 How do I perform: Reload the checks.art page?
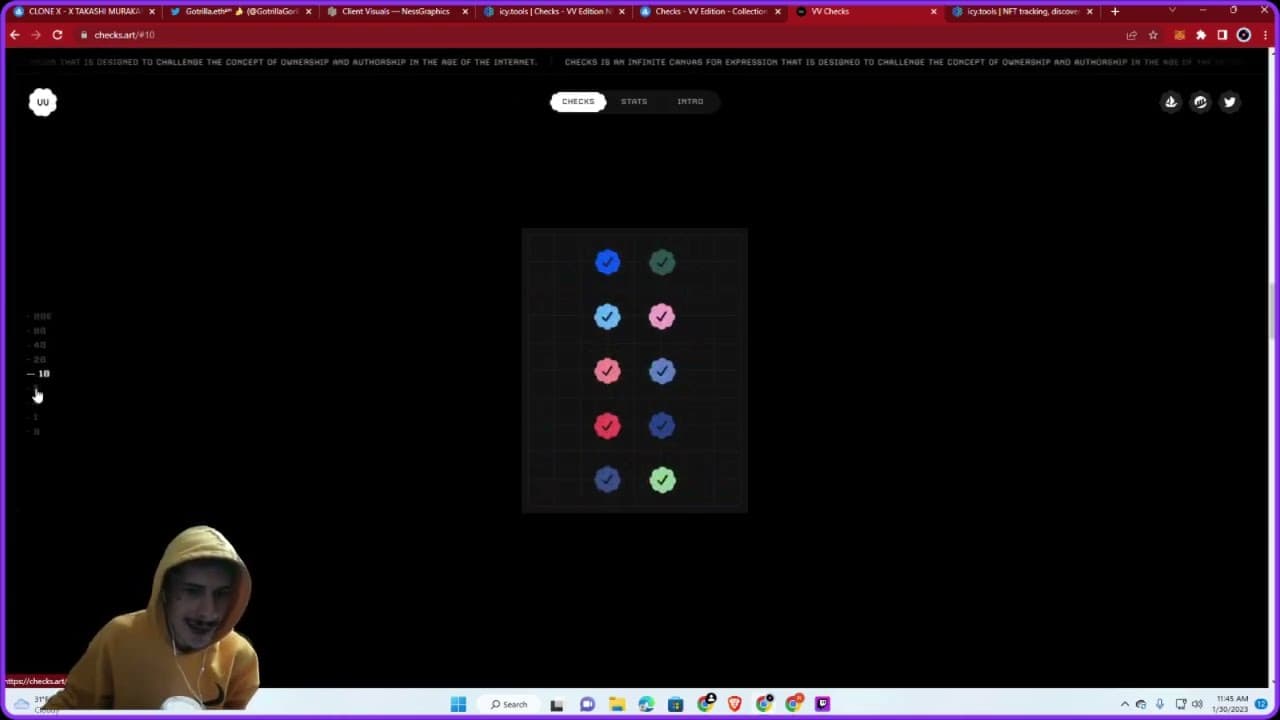(57, 34)
